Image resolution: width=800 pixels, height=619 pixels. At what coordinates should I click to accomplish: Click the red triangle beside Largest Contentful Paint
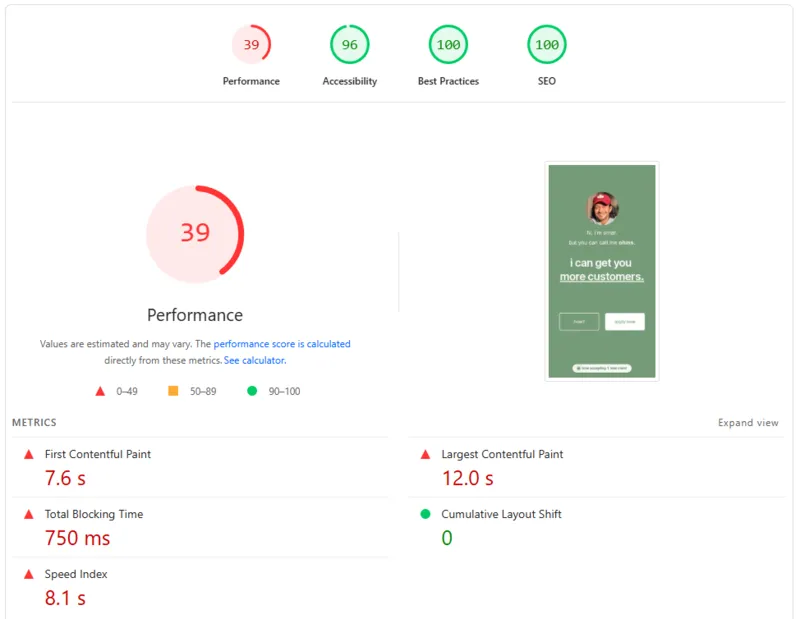click(425, 454)
